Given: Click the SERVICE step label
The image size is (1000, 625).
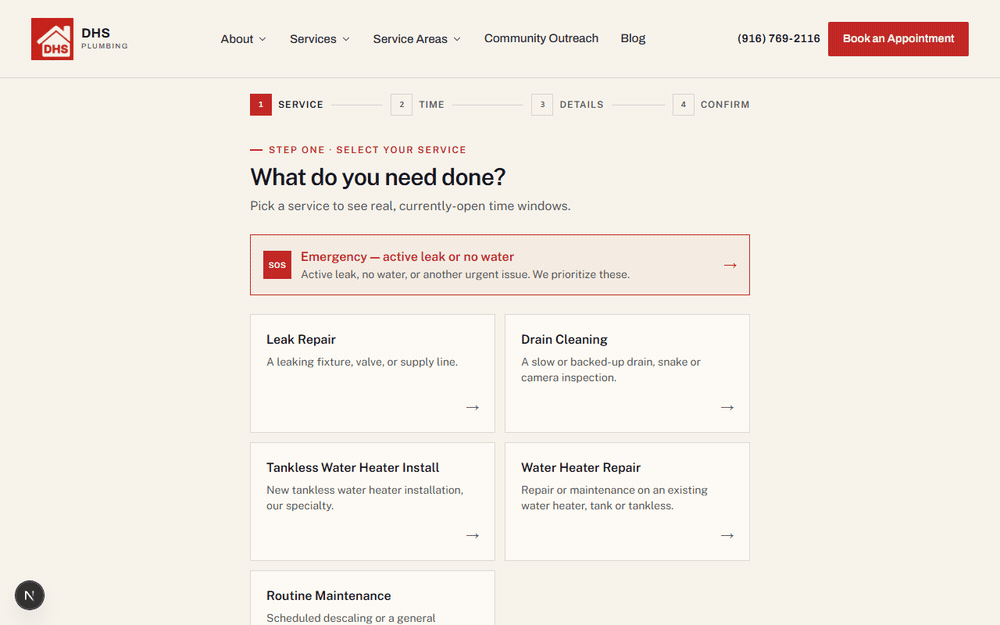Looking at the screenshot, I should click(300, 105).
